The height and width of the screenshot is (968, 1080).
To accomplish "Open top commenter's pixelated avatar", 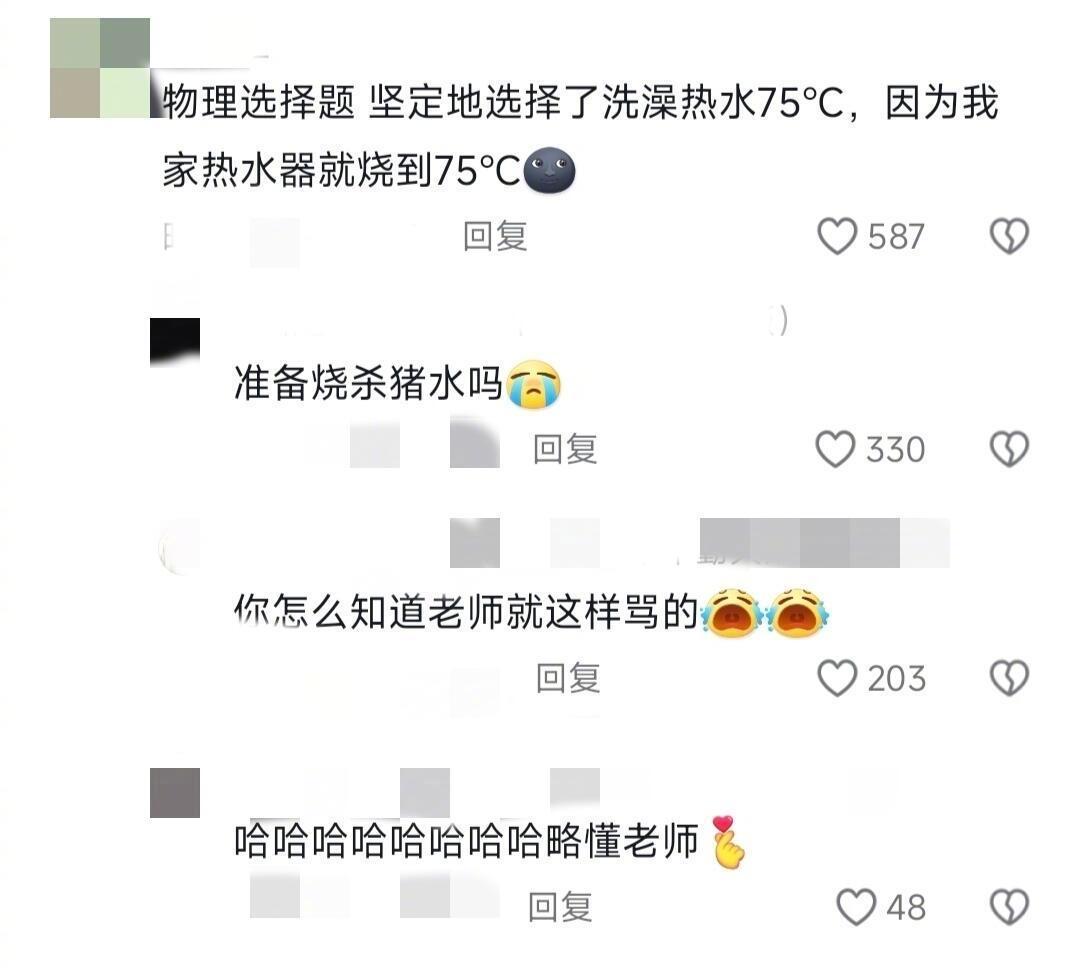I will pos(100,68).
